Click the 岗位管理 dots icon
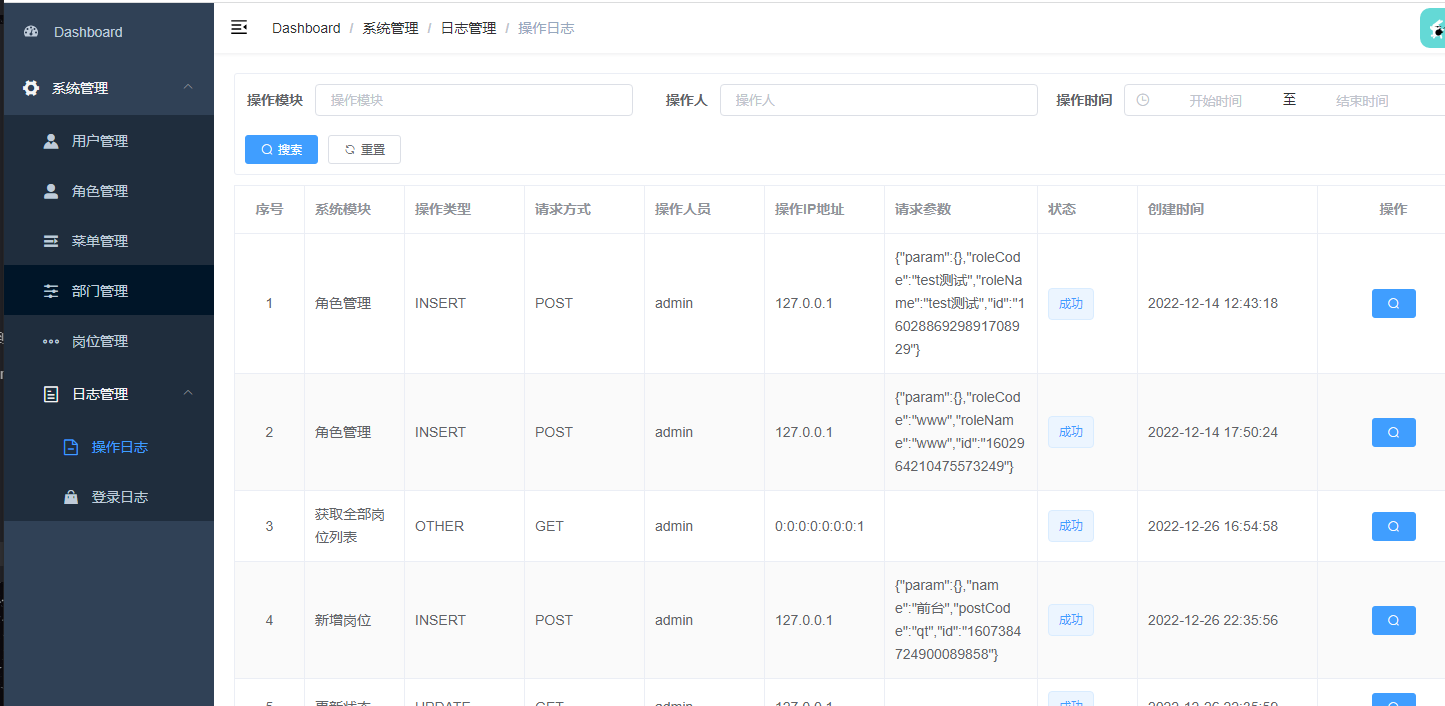The height and width of the screenshot is (706, 1445). pyautogui.click(x=51, y=341)
